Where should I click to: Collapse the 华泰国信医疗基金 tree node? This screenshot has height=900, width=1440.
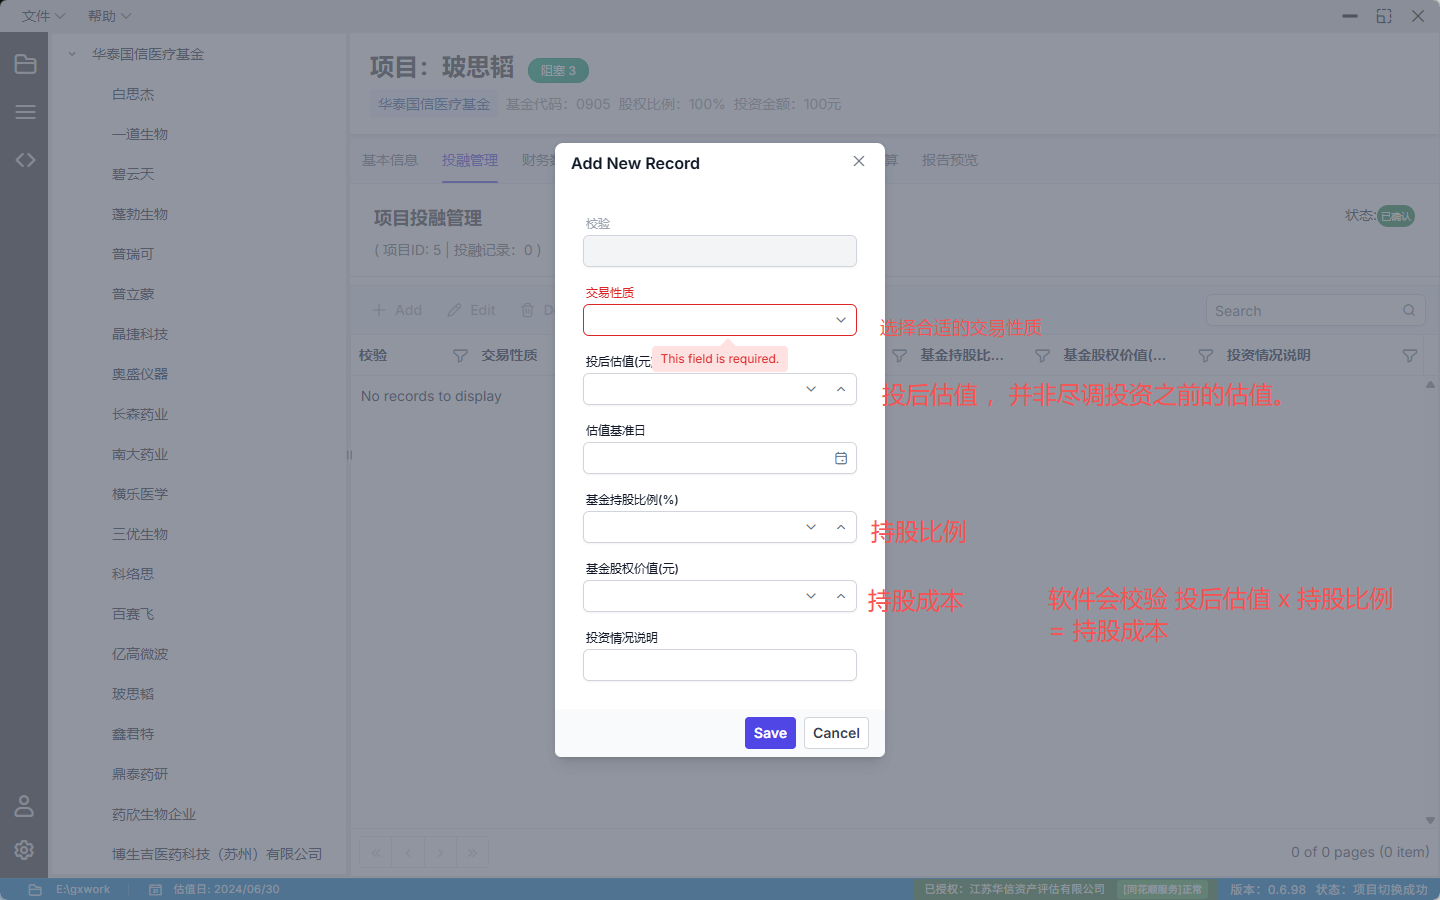[72, 54]
